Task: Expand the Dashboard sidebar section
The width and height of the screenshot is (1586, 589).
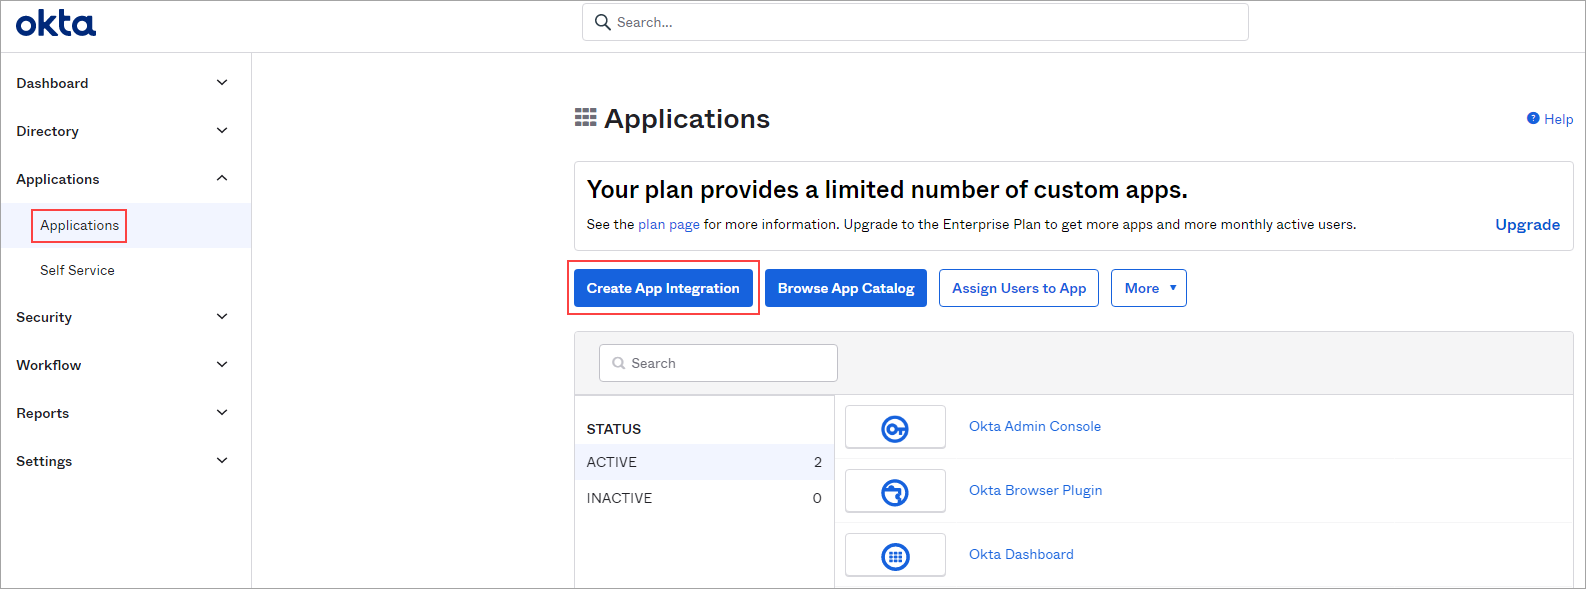Action: [x=222, y=83]
